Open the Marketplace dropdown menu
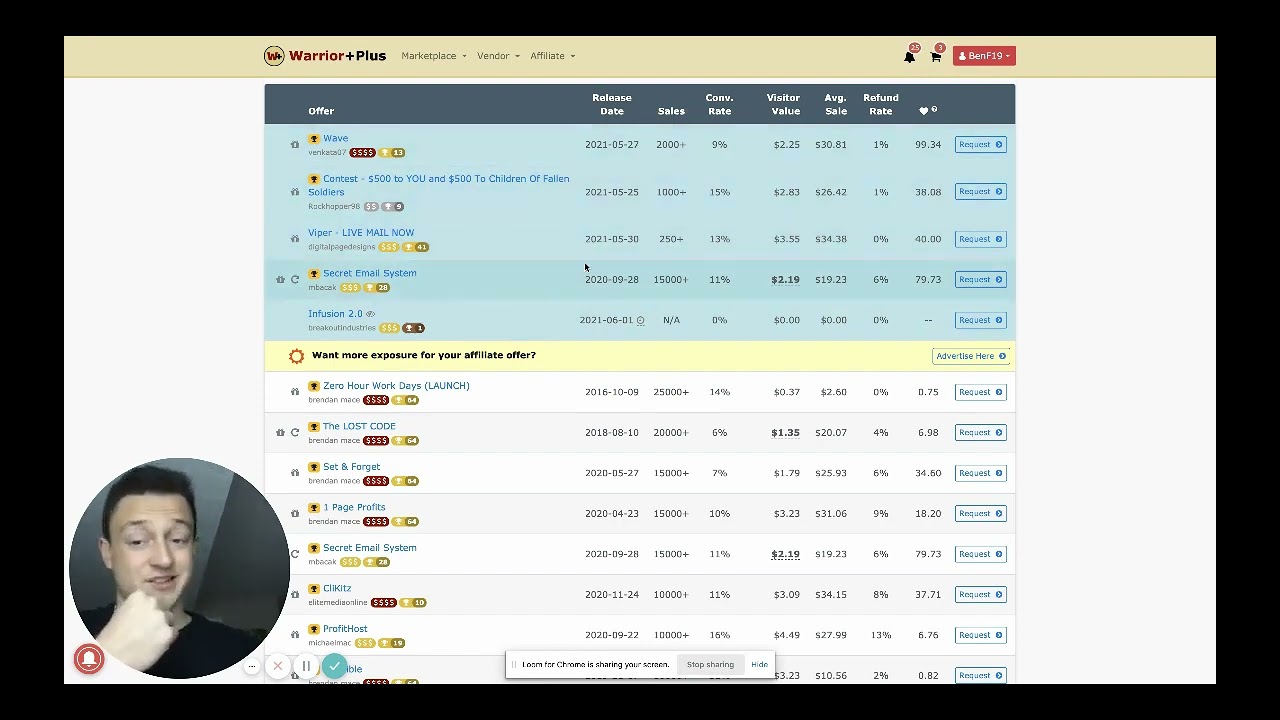This screenshot has width=1280, height=720. (433, 56)
